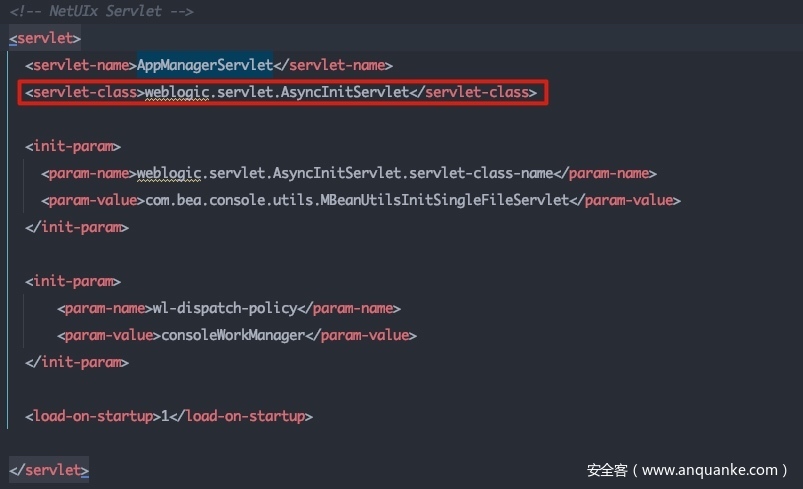Click the closing servlet-class tag
This screenshot has width=803, height=489.
(x=477, y=93)
